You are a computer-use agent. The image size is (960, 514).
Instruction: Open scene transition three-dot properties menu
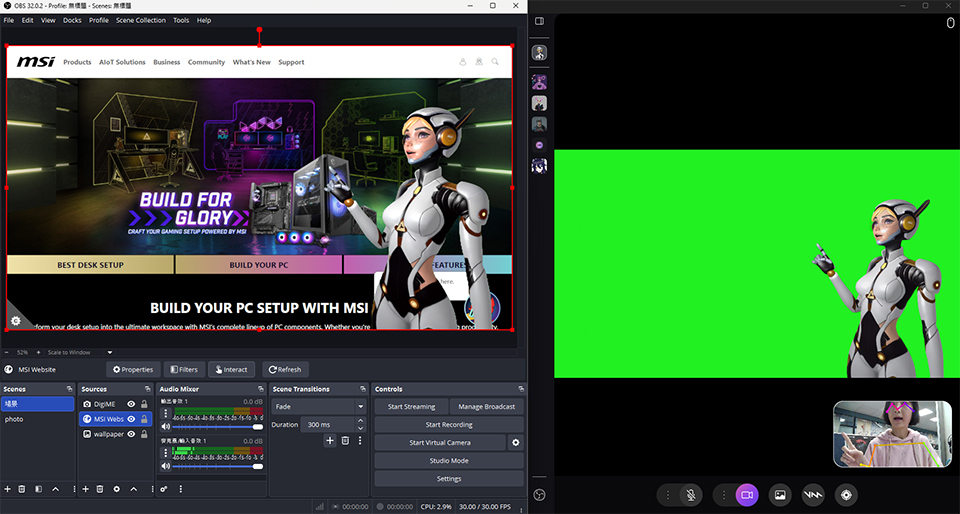(x=360, y=441)
